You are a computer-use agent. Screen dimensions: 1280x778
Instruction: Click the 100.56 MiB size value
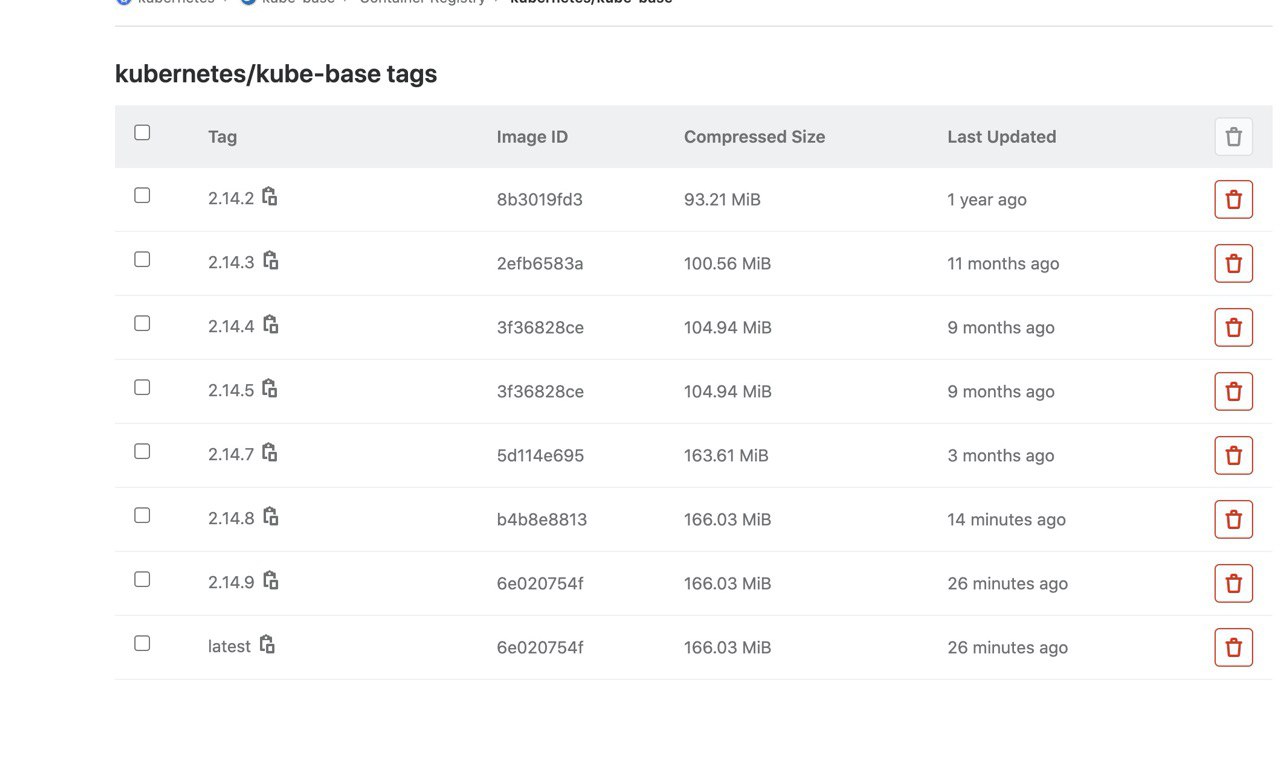727,263
